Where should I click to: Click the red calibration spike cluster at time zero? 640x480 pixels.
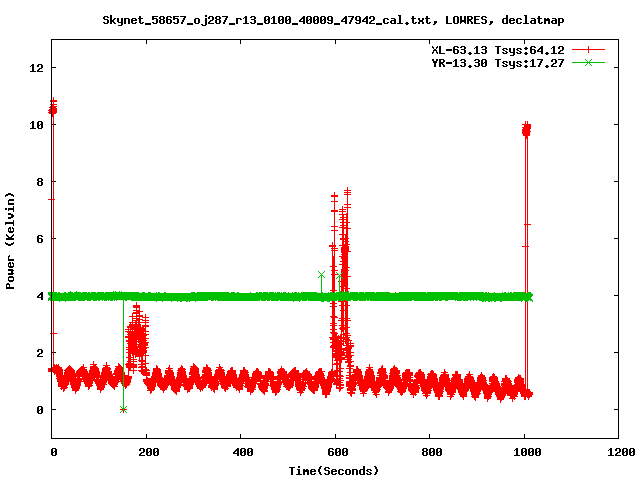(53, 108)
